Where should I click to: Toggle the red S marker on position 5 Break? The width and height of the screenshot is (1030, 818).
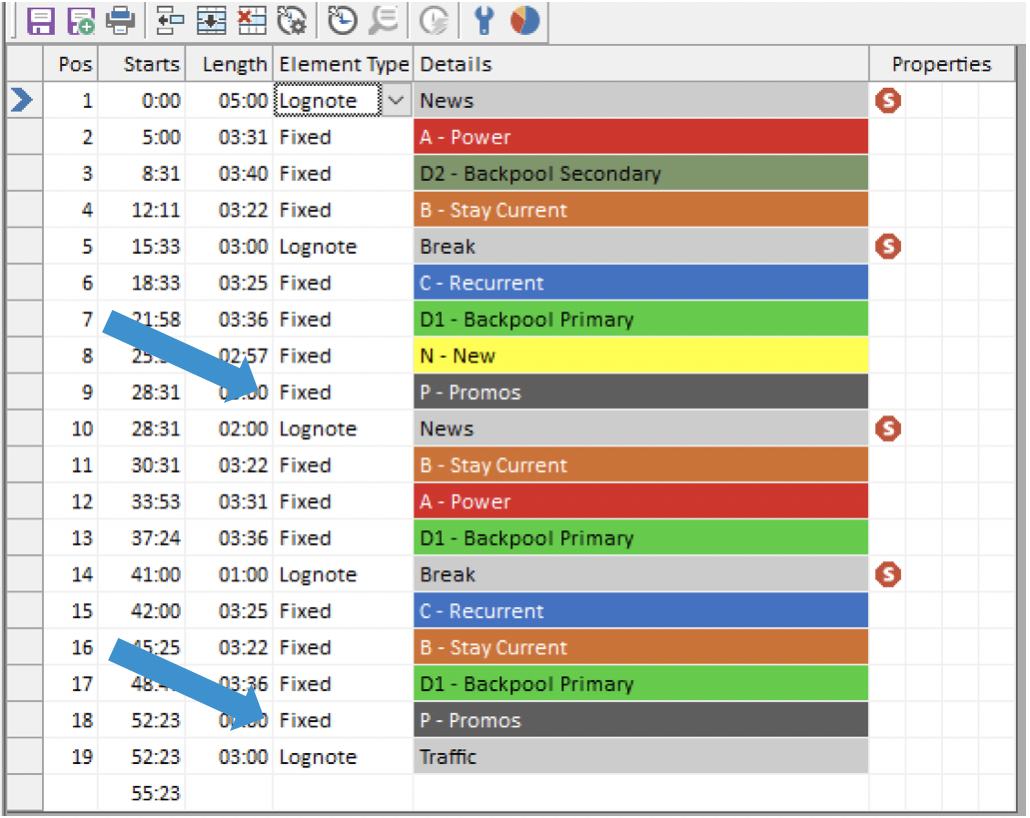(x=887, y=247)
